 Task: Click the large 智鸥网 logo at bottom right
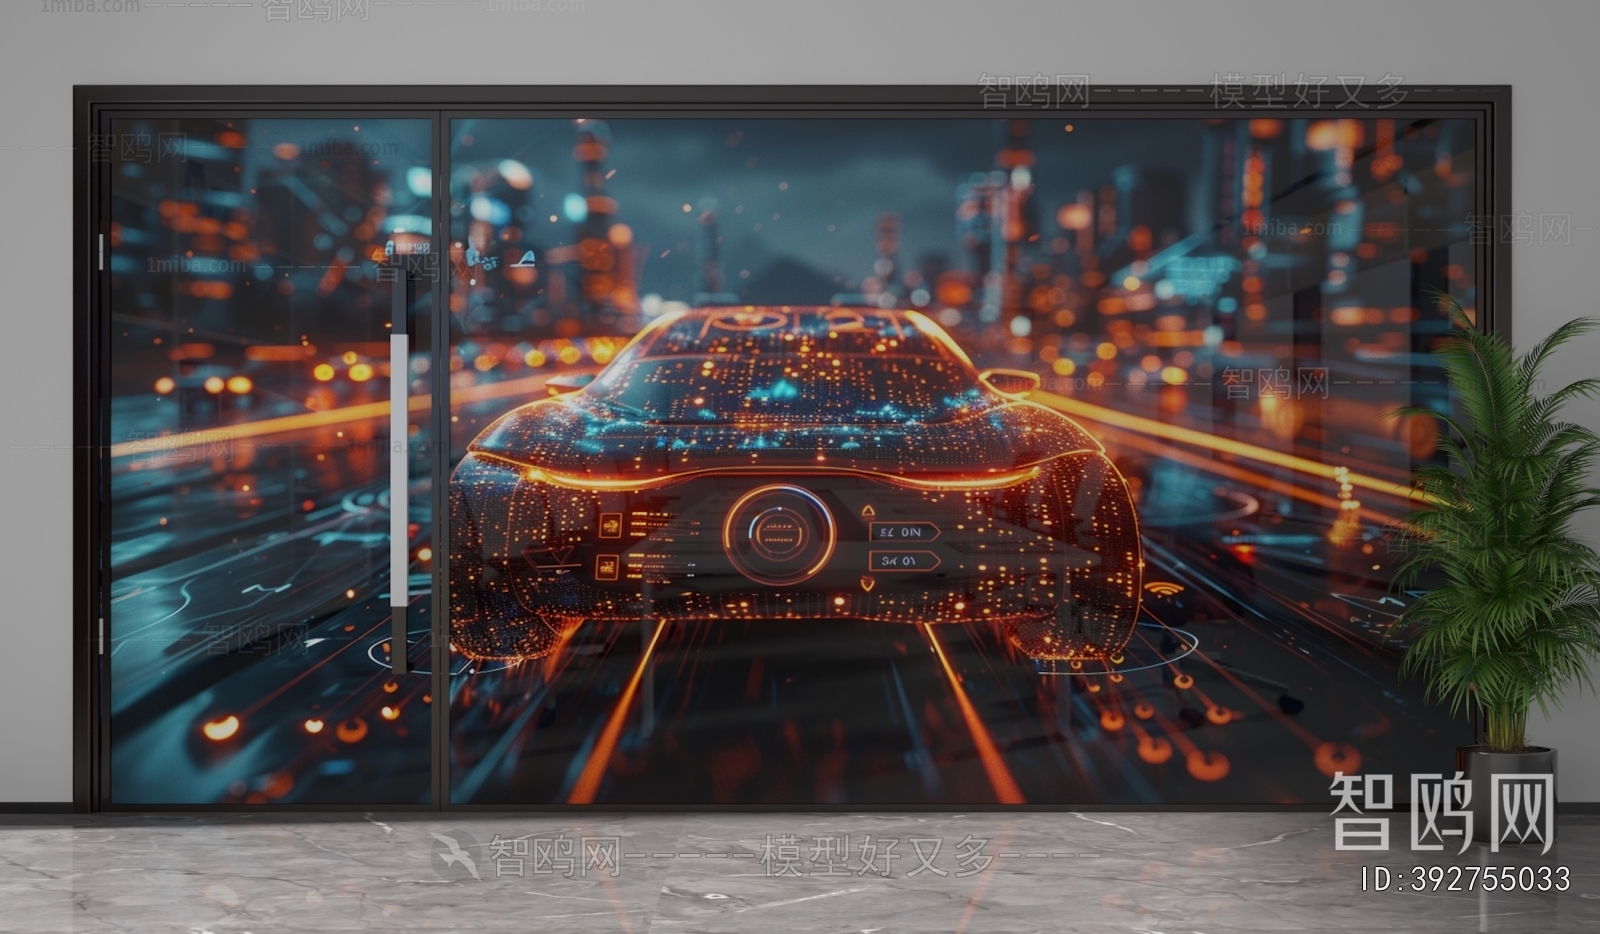tap(1441, 812)
